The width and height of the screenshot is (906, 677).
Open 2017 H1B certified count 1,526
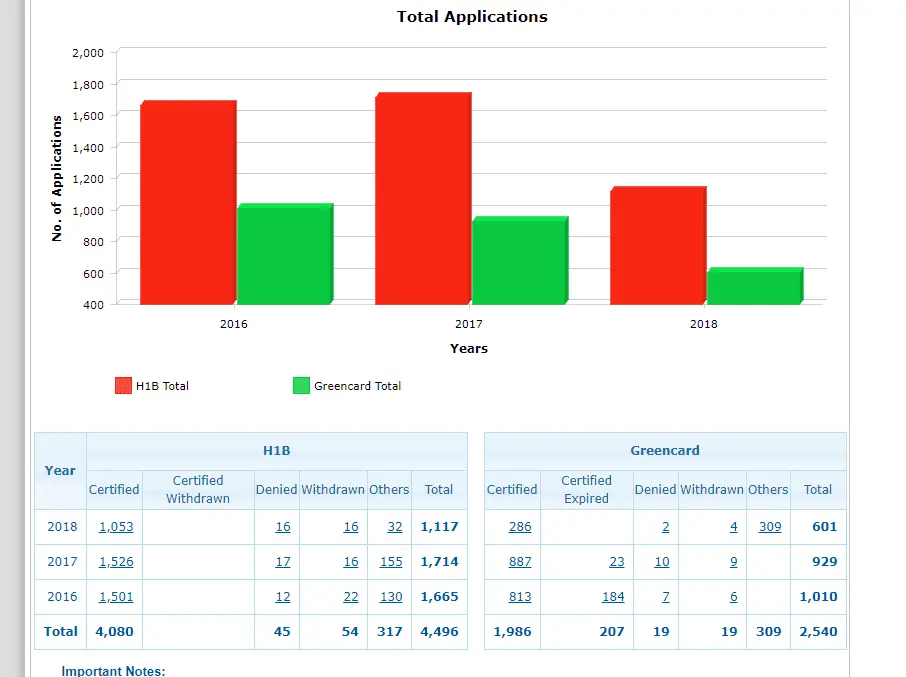(116, 562)
